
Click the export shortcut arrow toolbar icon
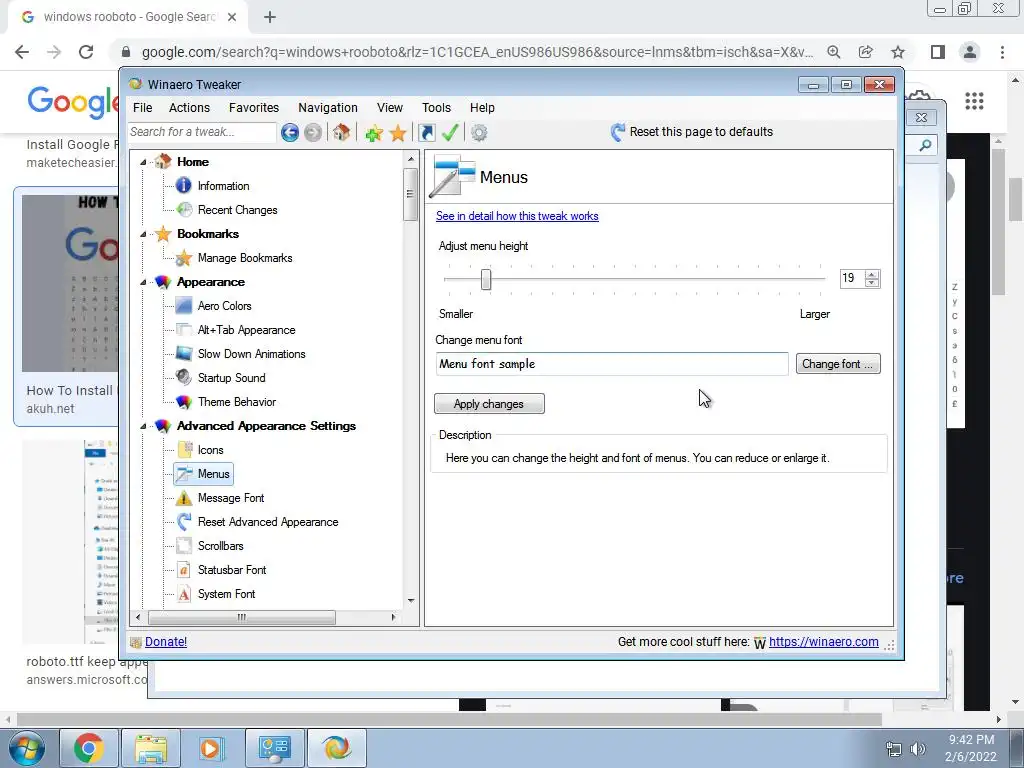coord(426,133)
